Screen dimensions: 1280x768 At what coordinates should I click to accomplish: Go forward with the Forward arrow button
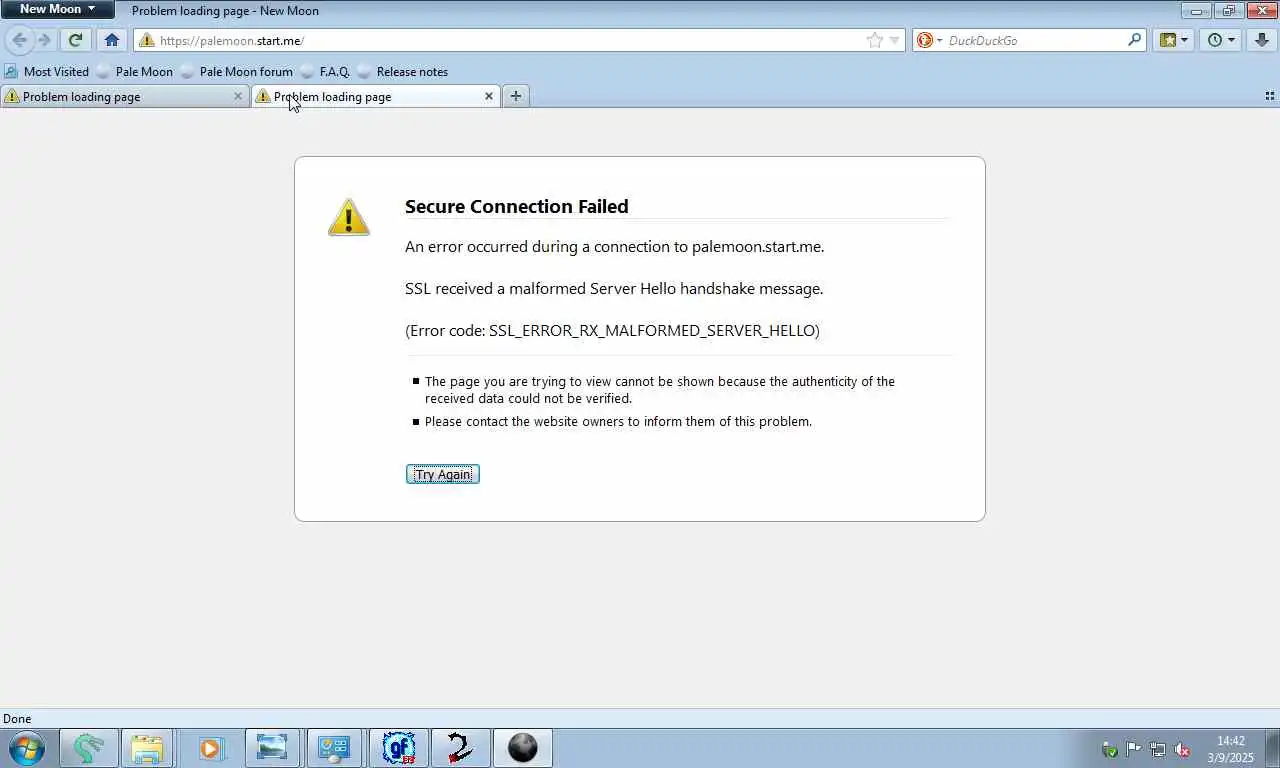click(44, 40)
